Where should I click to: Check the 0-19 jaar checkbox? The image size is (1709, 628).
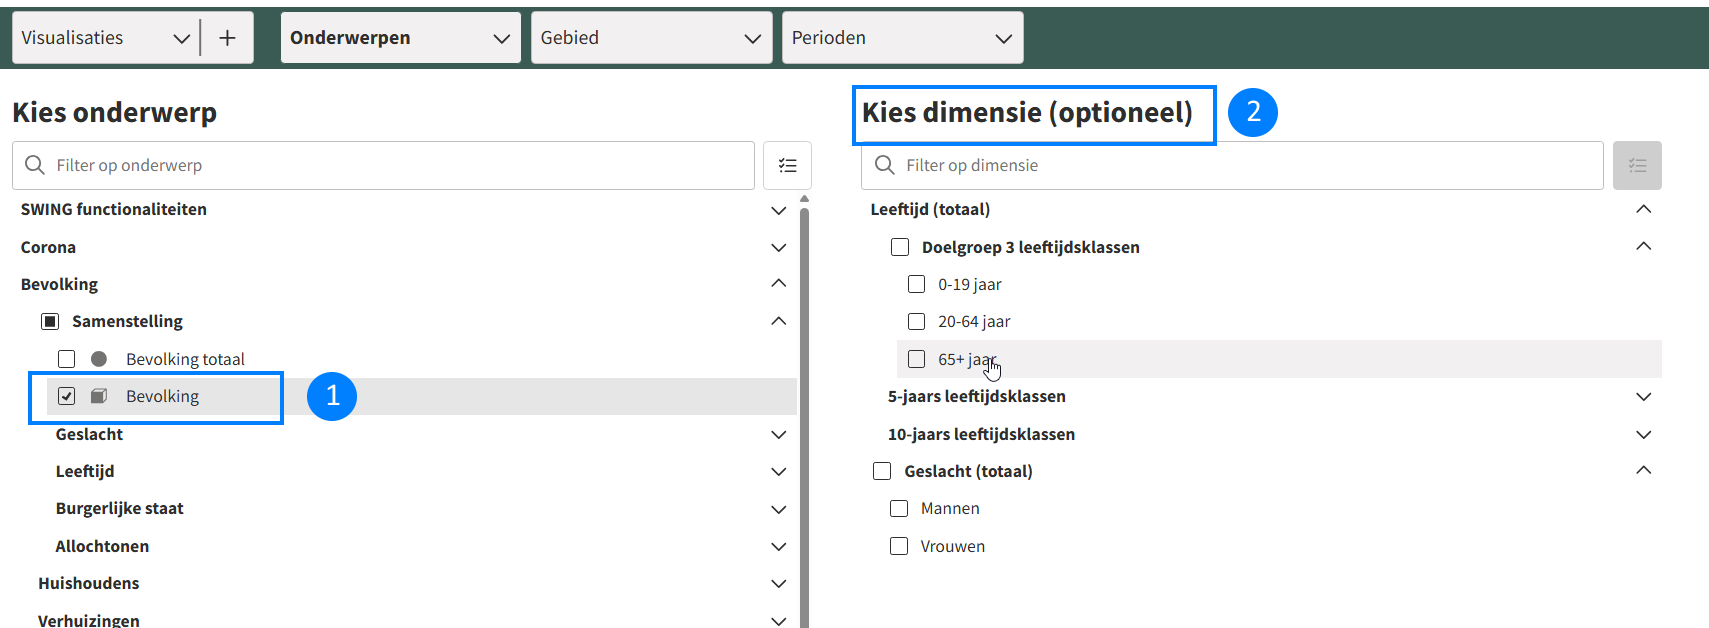(x=916, y=284)
